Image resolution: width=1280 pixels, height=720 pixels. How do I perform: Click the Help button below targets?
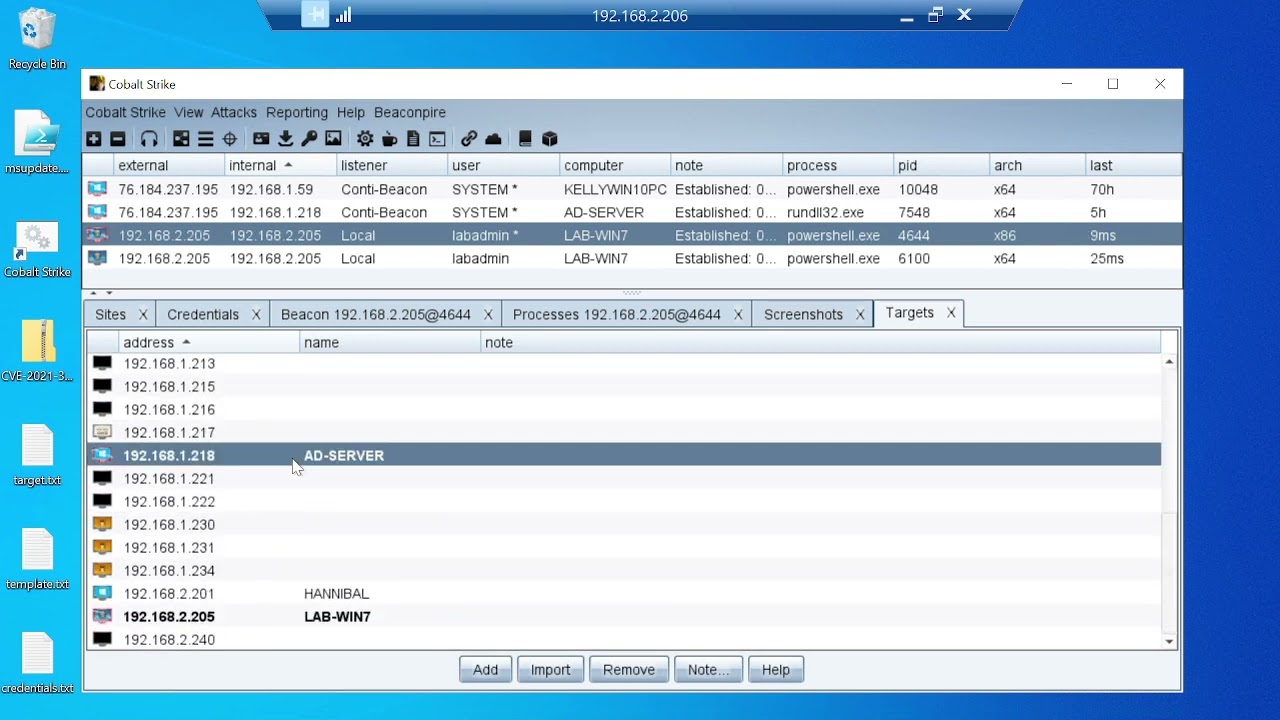pyautogui.click(x=776, y=670)
